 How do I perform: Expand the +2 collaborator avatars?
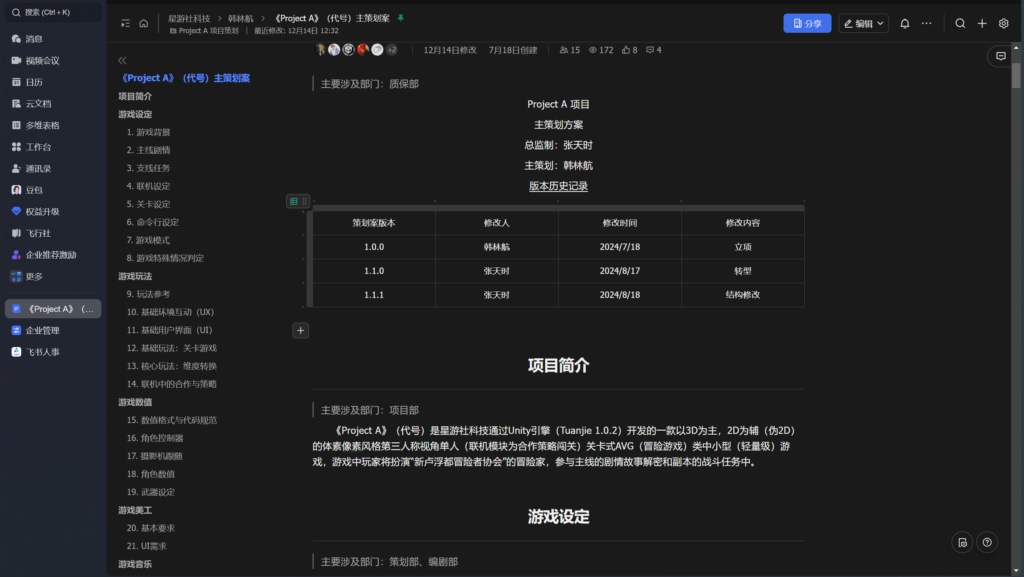click(x=392, y=50)
